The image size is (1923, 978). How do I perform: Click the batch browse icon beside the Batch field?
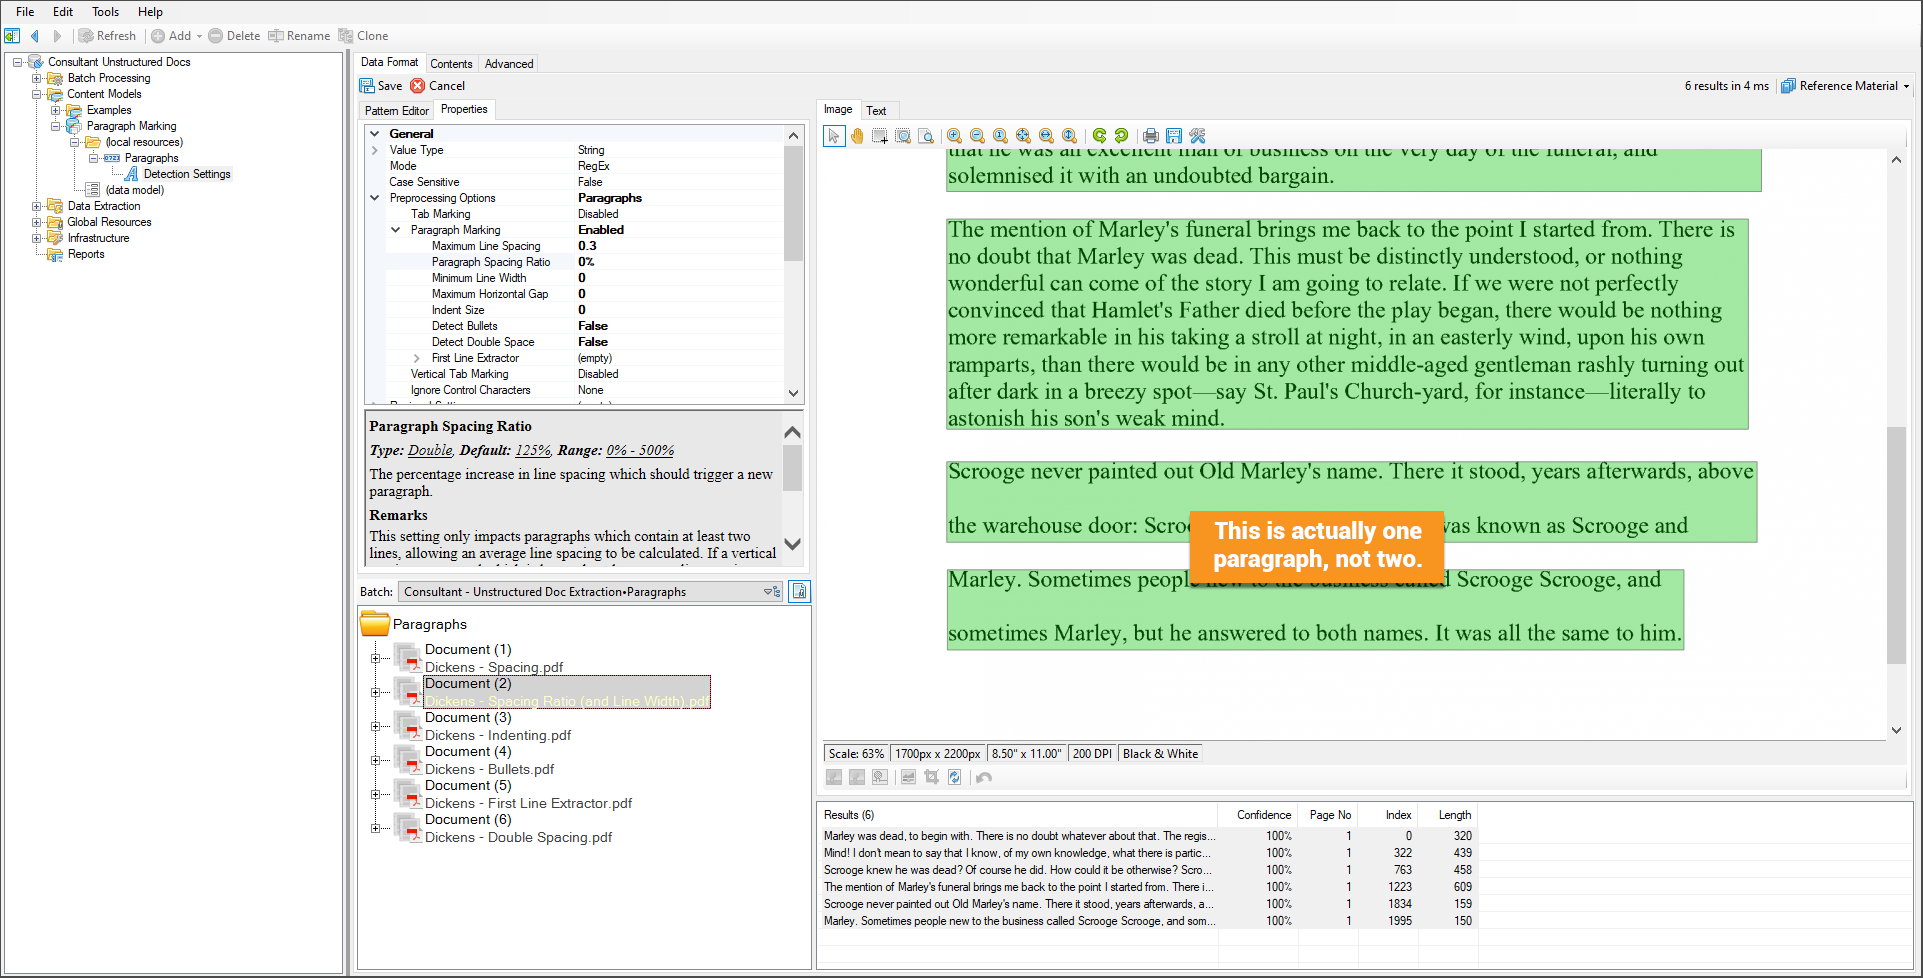[799, 592]
